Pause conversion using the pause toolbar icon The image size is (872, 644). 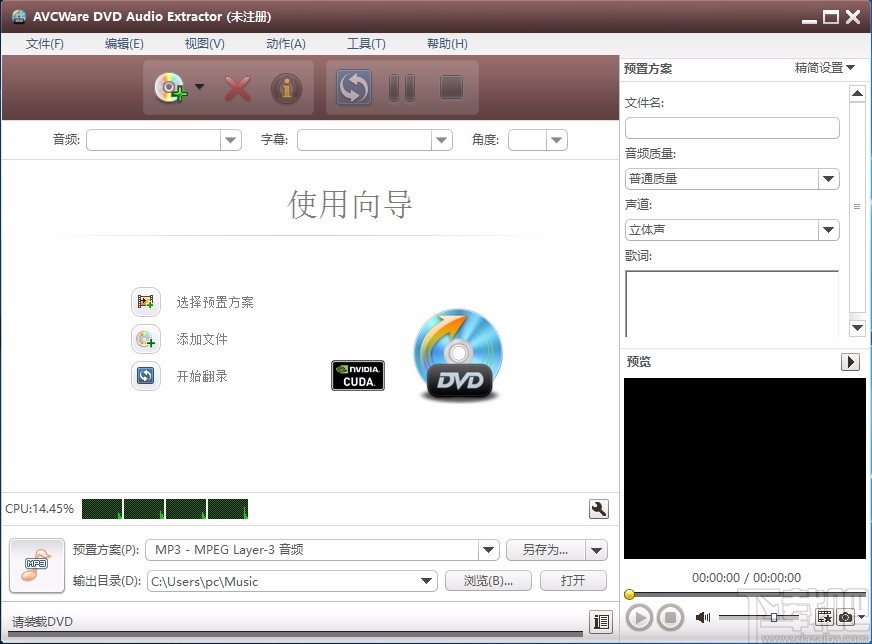coord(401,88)
